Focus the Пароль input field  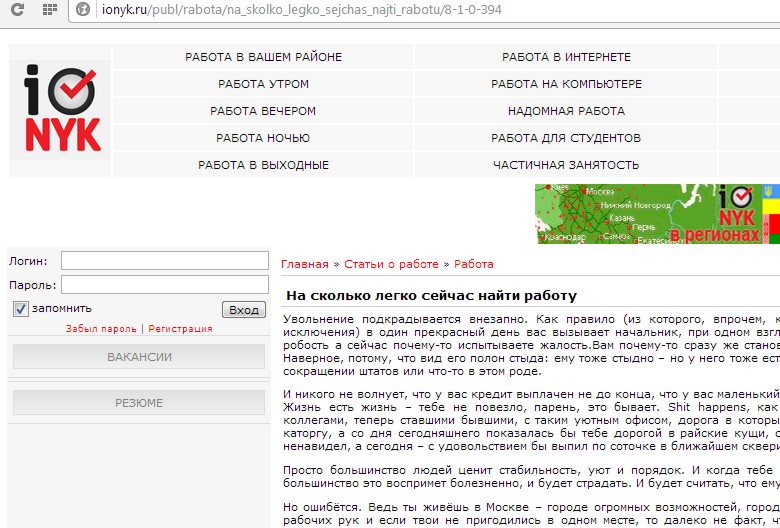click(x=165, y=285)
